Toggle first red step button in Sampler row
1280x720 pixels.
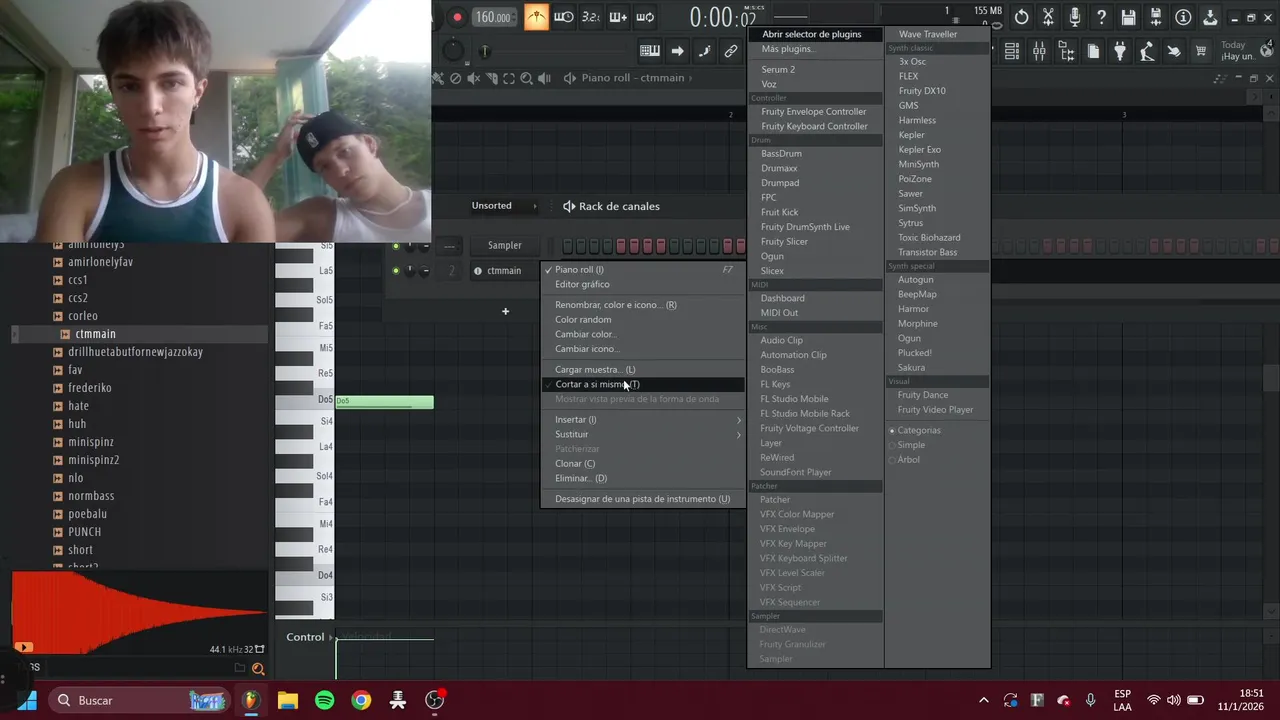click(621, 246)
